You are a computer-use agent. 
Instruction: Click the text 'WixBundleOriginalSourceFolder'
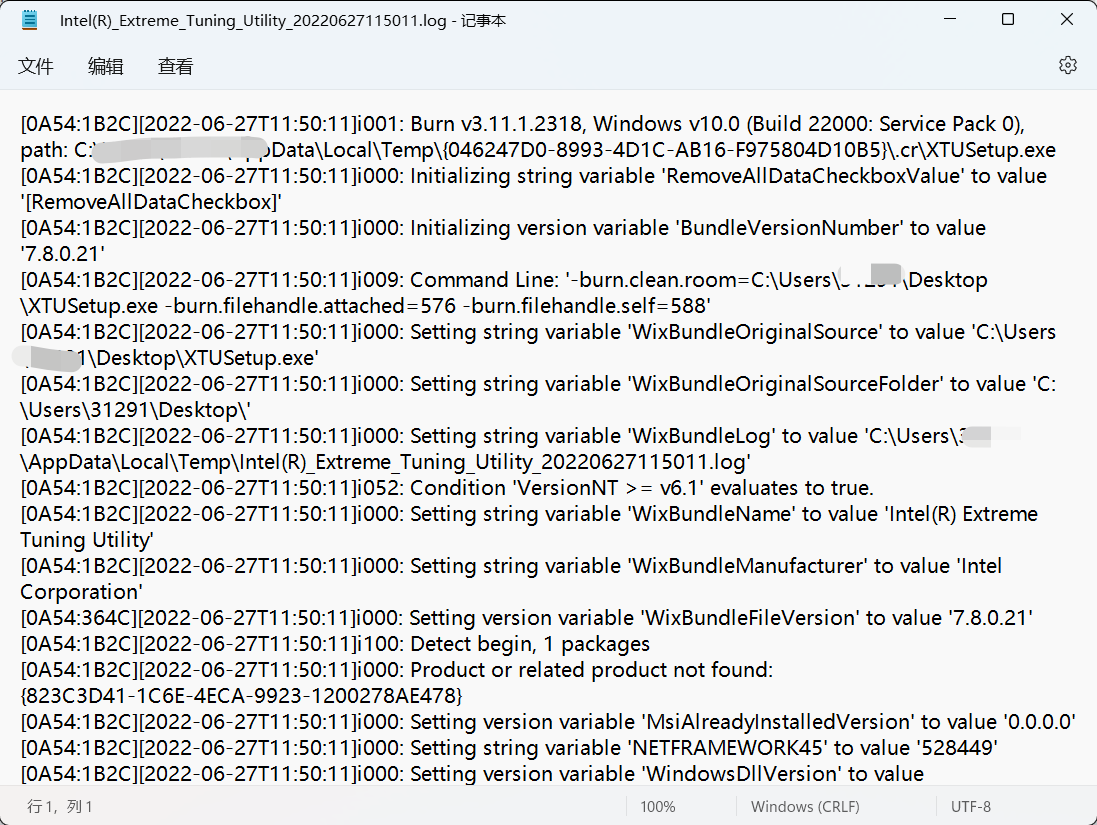point(785,383)
